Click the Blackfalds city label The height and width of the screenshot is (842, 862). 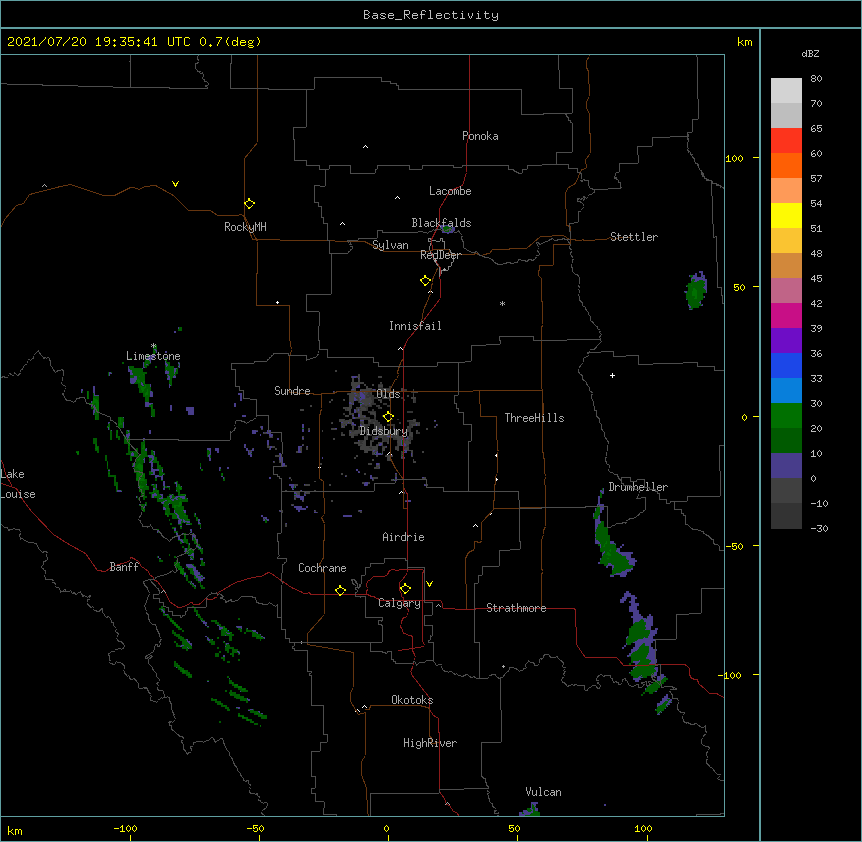pos(441,223)
